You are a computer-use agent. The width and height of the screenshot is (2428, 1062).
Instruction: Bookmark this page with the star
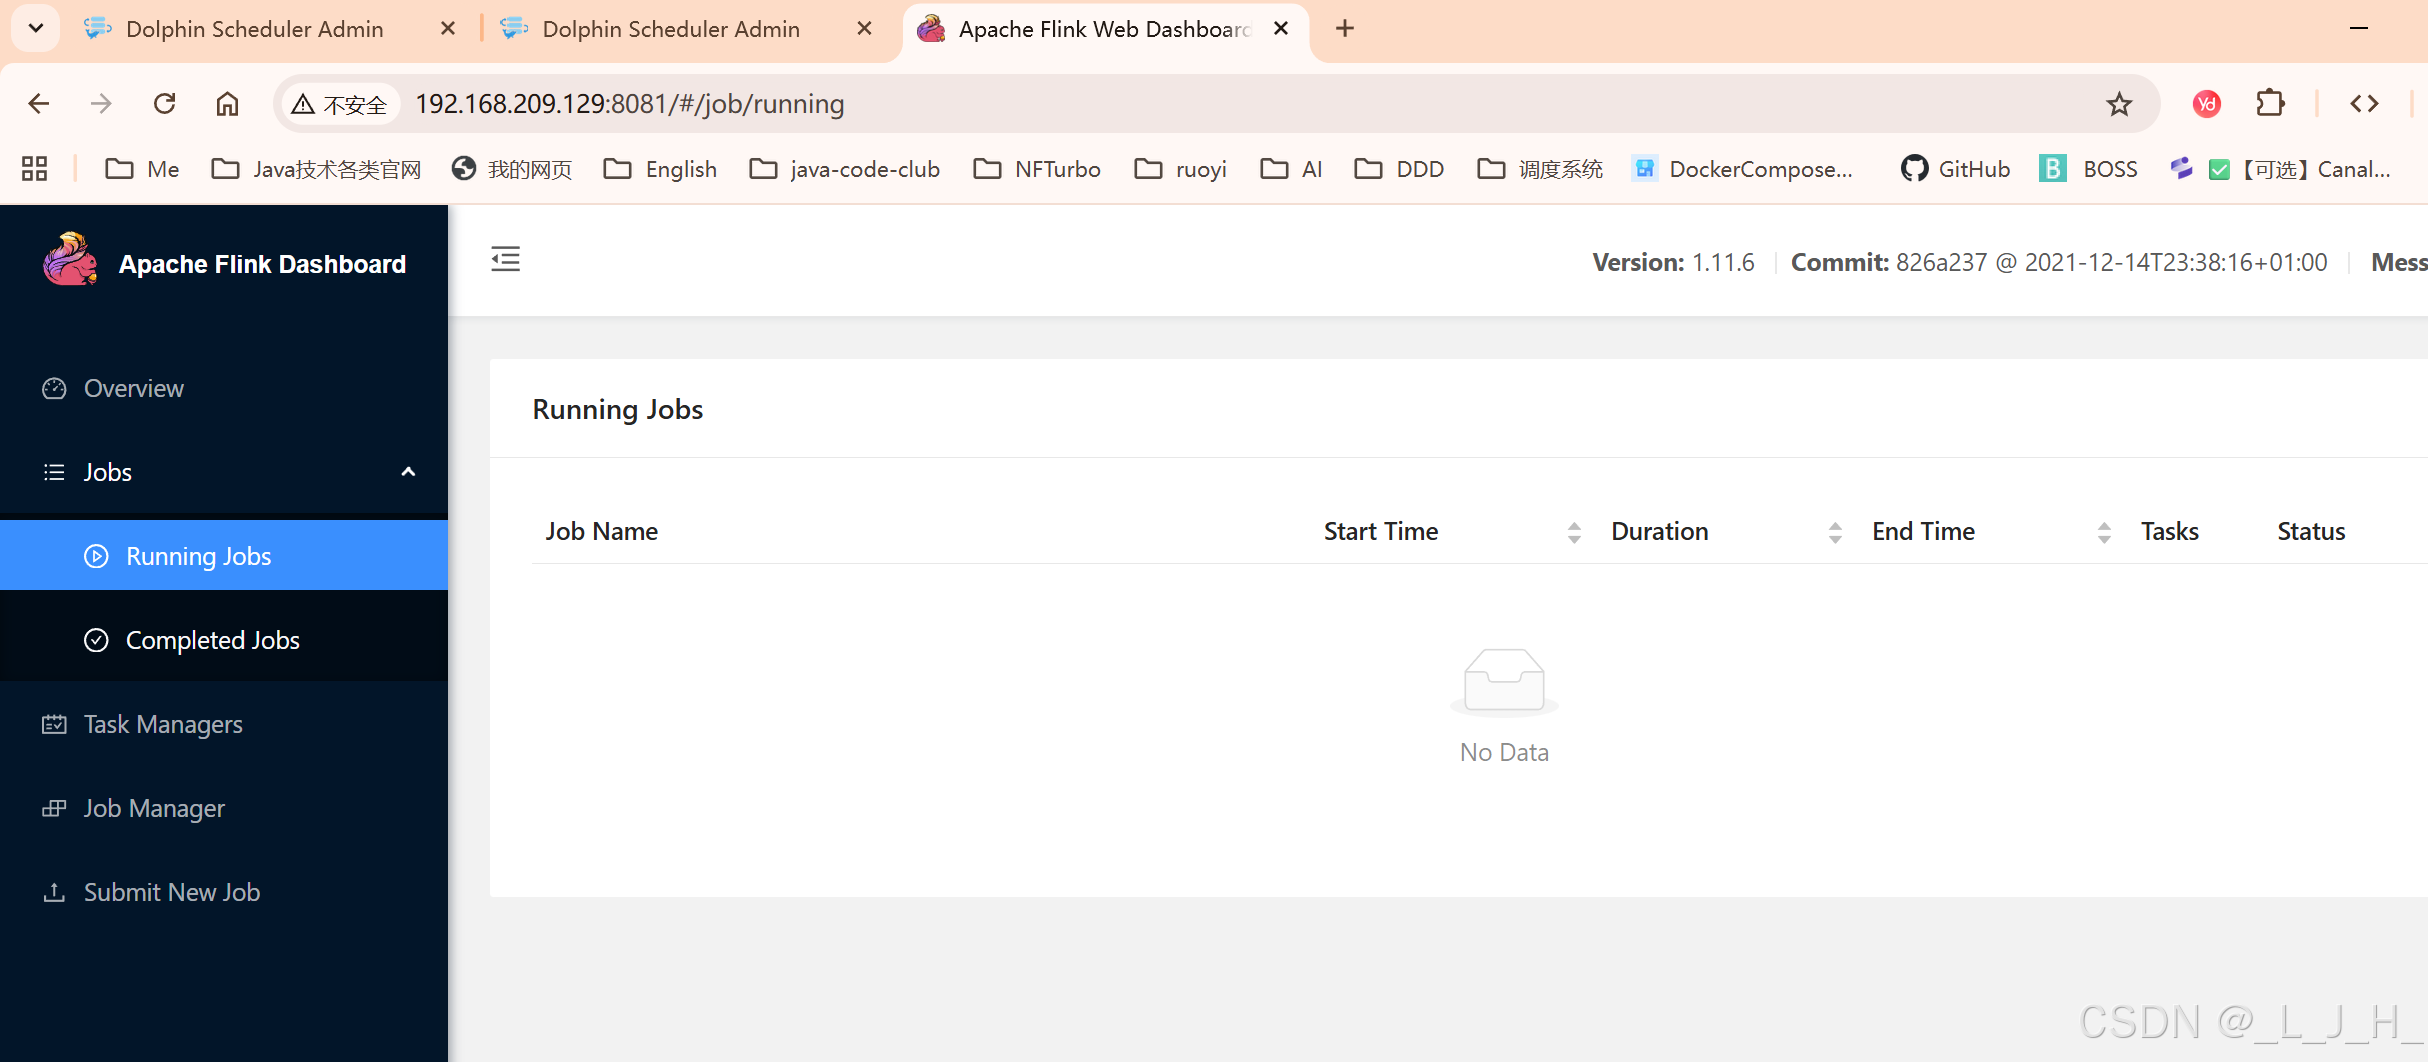(2119, 104)
